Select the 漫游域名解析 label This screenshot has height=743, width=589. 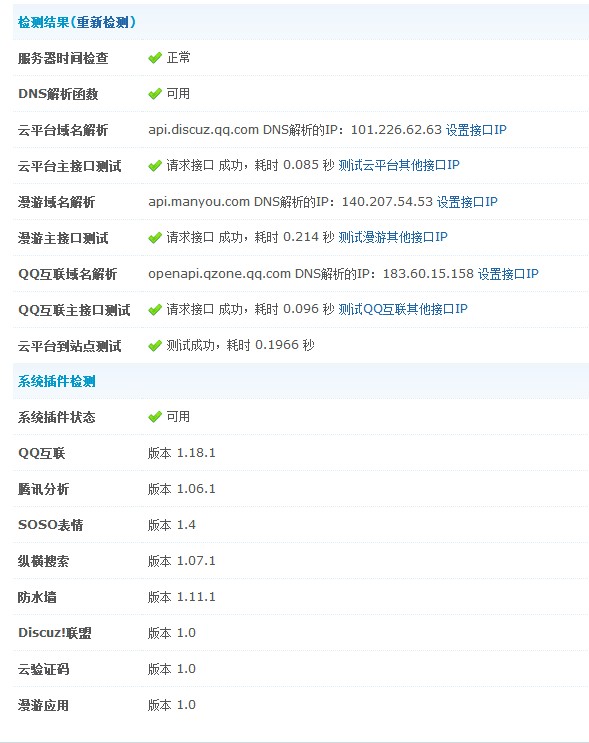[x=56, y=202]
